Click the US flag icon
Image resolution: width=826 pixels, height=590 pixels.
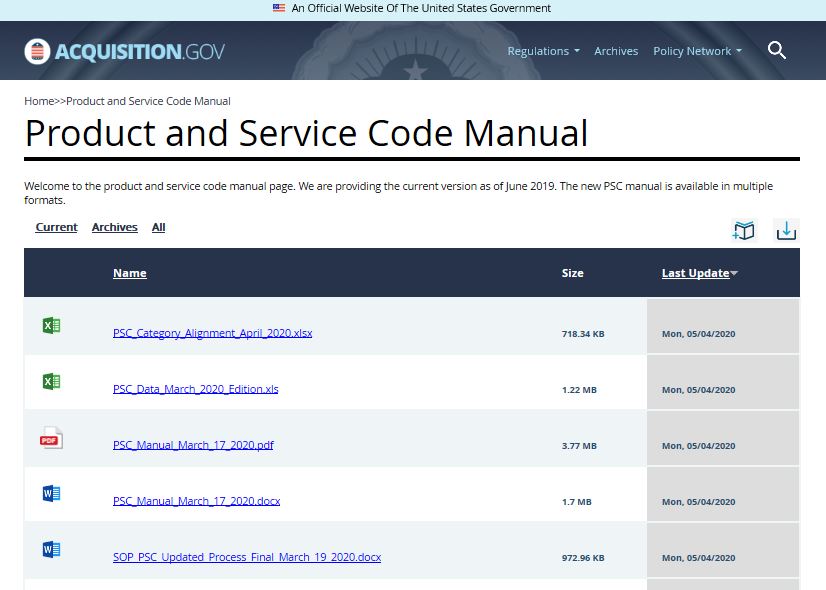coord(279,8)
